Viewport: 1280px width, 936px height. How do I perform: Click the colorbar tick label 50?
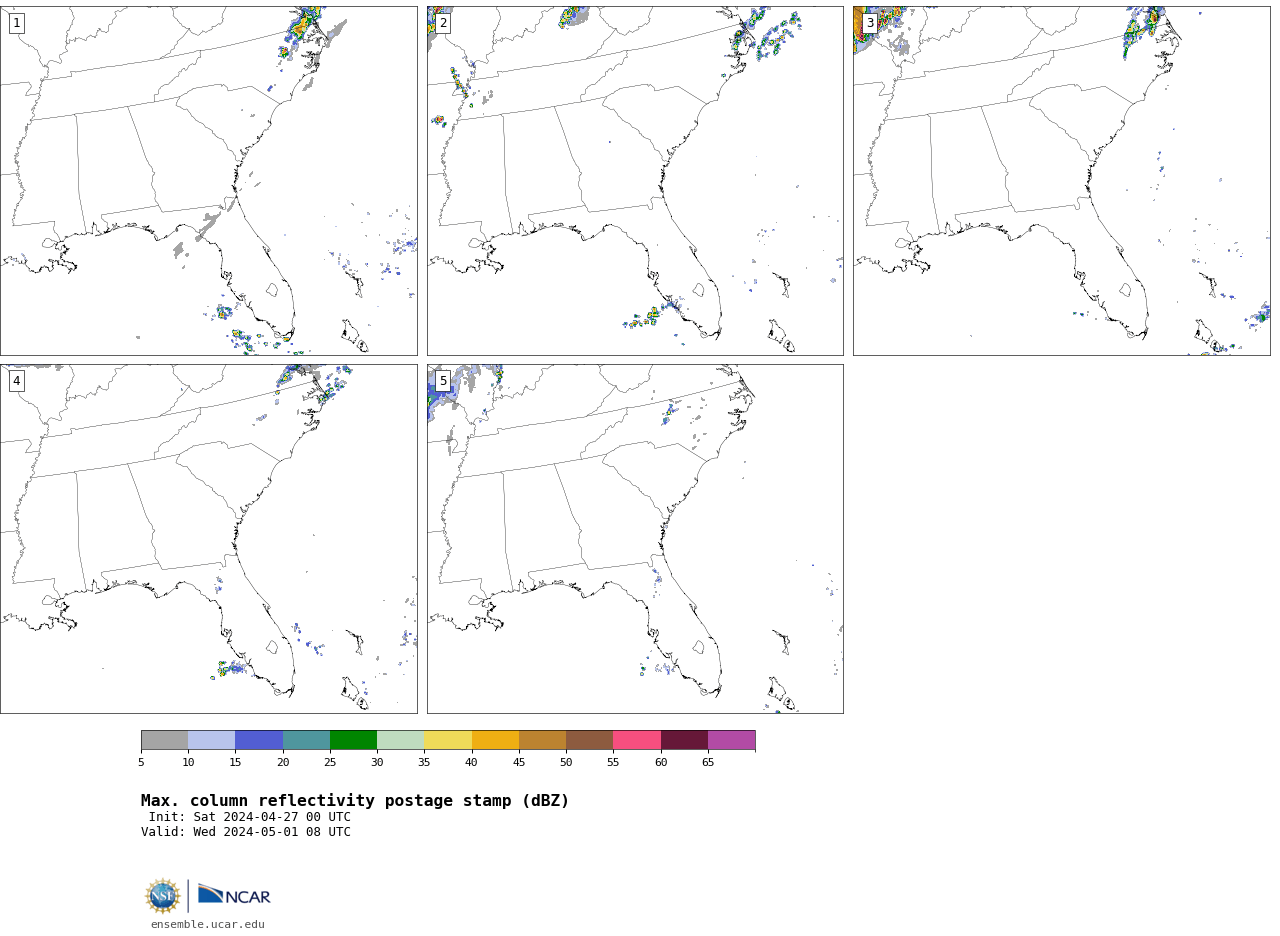tap(566, 763)
